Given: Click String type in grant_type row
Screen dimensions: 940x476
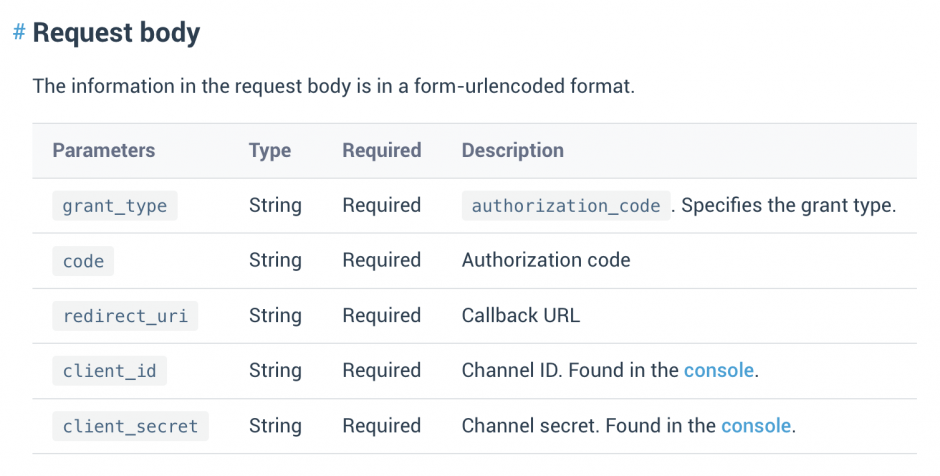Looking at the screenshot, I should pos(275,206).
